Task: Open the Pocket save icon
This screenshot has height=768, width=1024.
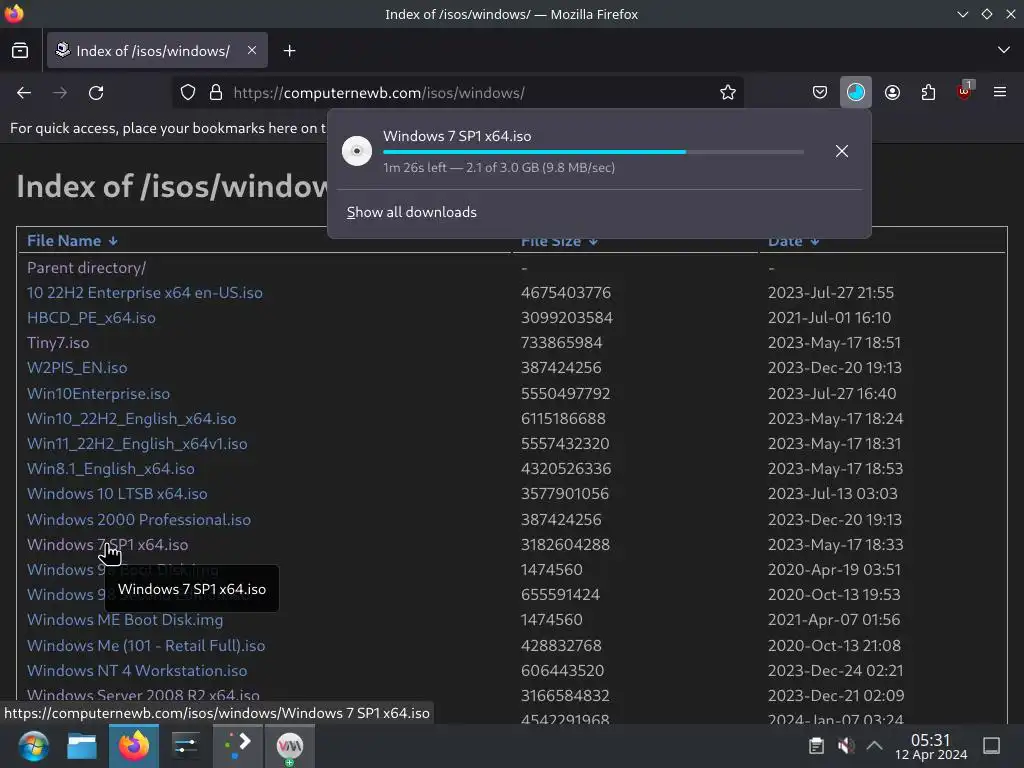Action: pyautogui.click(x=820, y=93)
